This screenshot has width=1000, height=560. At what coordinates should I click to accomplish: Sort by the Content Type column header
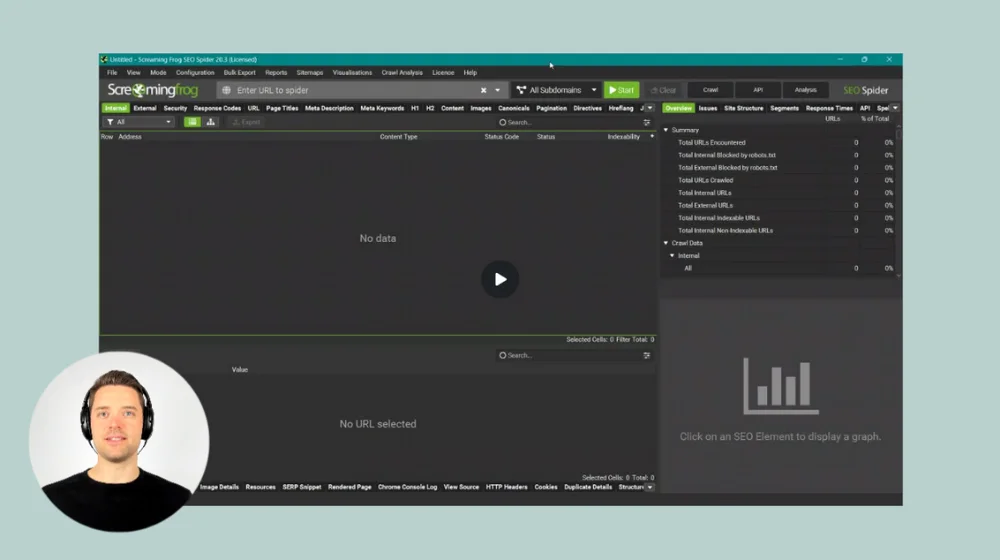pos(399,136)
